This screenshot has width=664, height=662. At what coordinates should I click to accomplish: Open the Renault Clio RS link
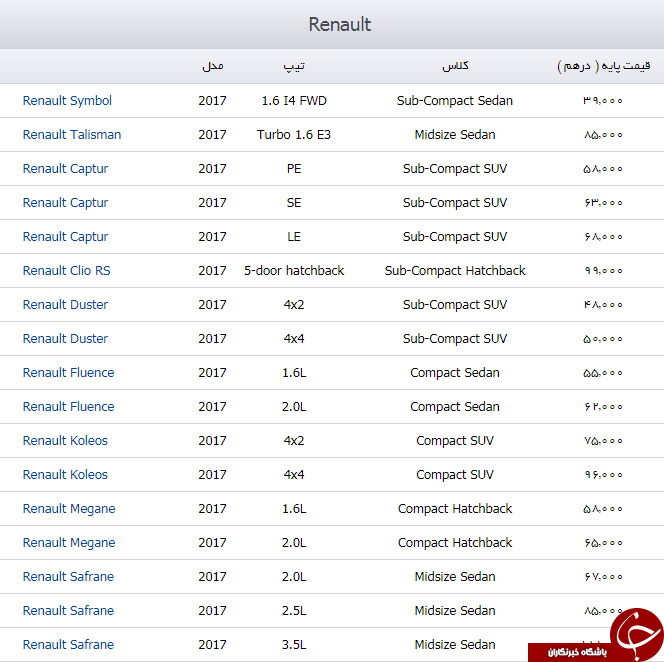tap(66, 271)
